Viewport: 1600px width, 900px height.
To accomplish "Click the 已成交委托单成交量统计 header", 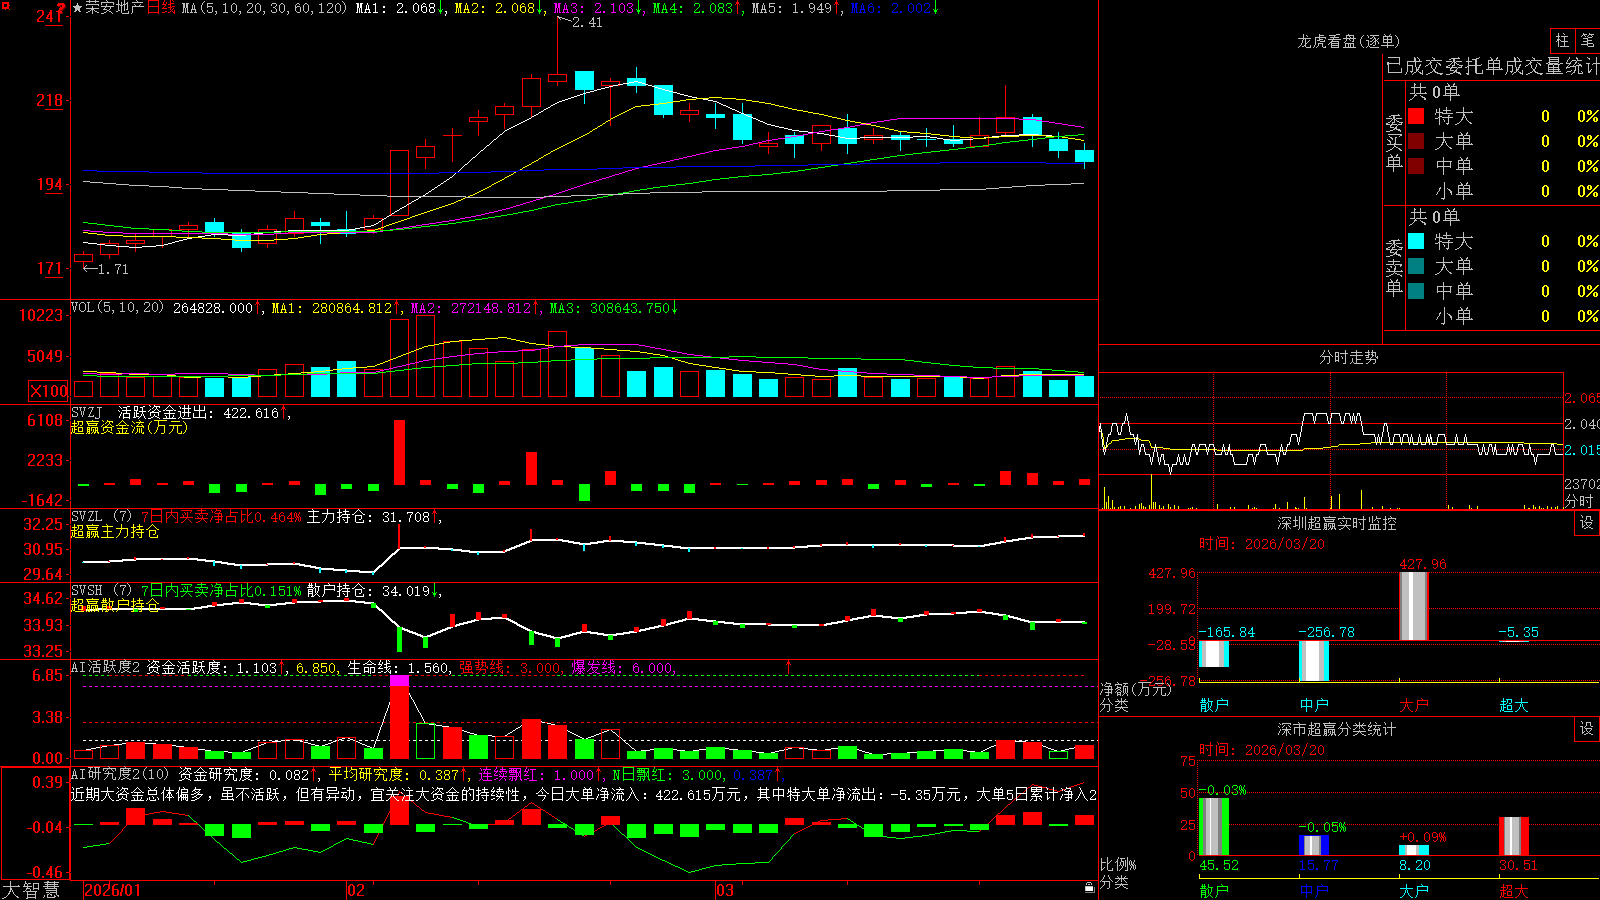I will 1492,66.
